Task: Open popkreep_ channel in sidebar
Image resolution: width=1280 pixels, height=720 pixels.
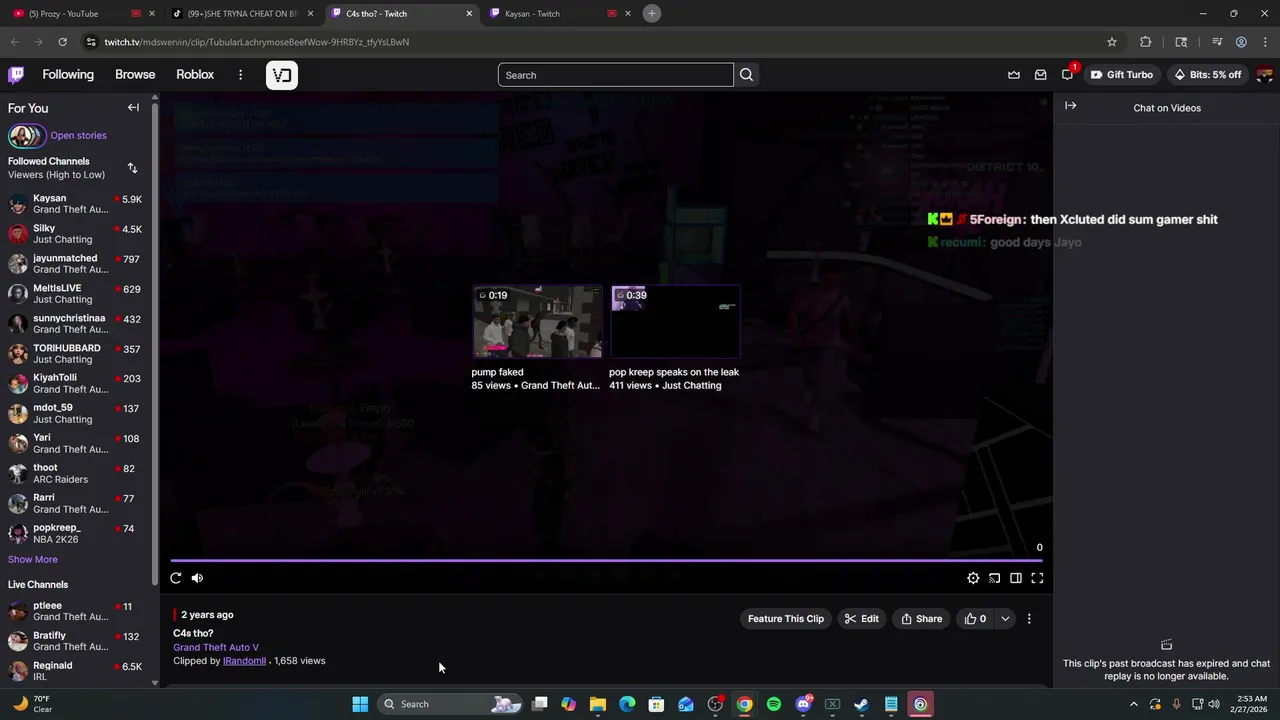Action: point(75,534)
